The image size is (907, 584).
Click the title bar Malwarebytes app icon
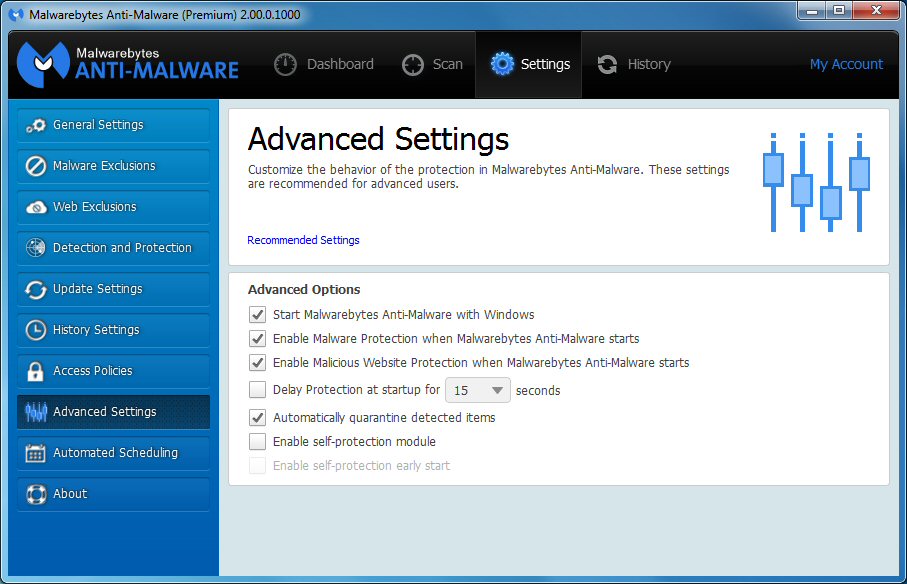point(17,14)
